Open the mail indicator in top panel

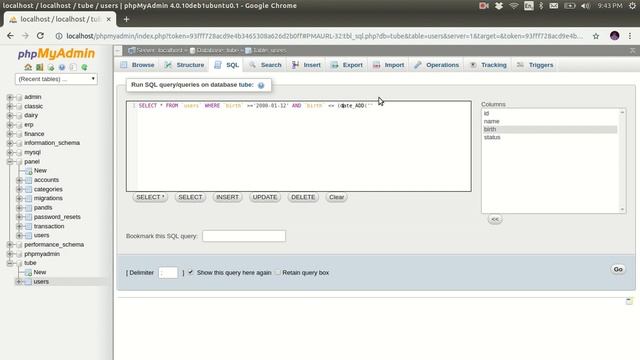coord(554,6)
